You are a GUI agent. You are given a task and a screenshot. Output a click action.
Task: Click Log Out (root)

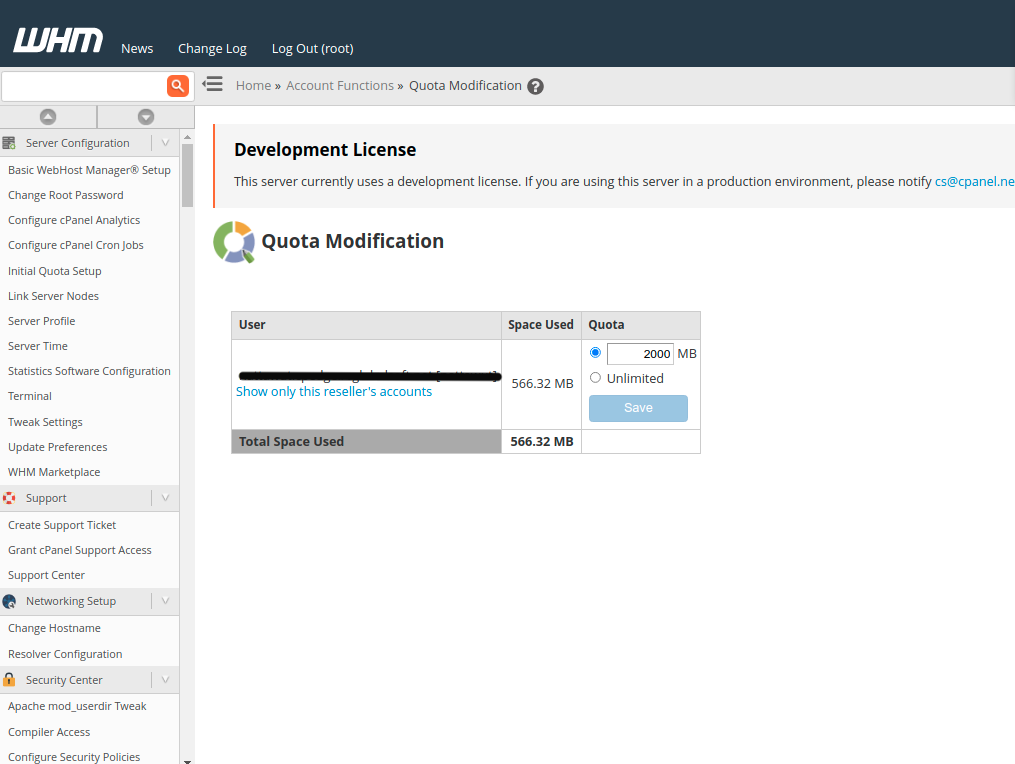coord(313,49)
